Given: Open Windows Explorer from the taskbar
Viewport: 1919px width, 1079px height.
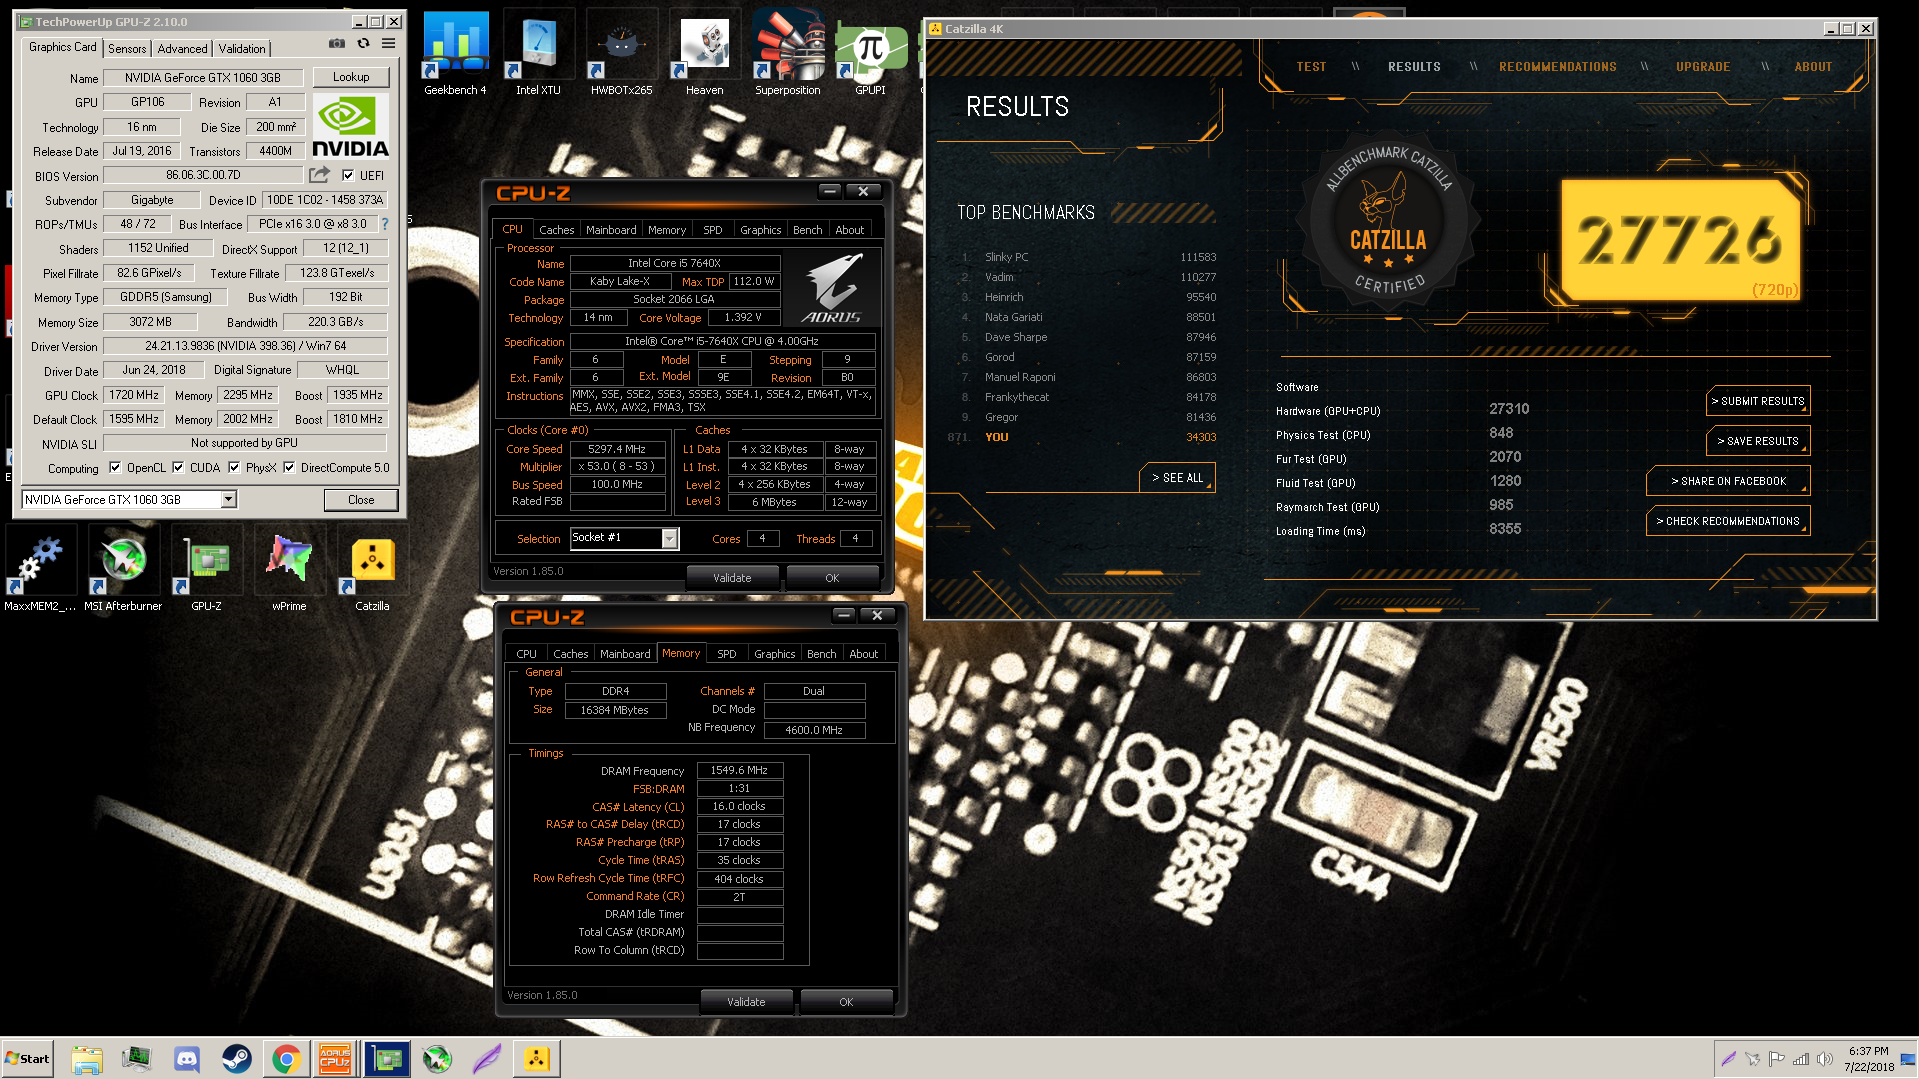Looking at the screenshot, I should tap(87, 1058).
